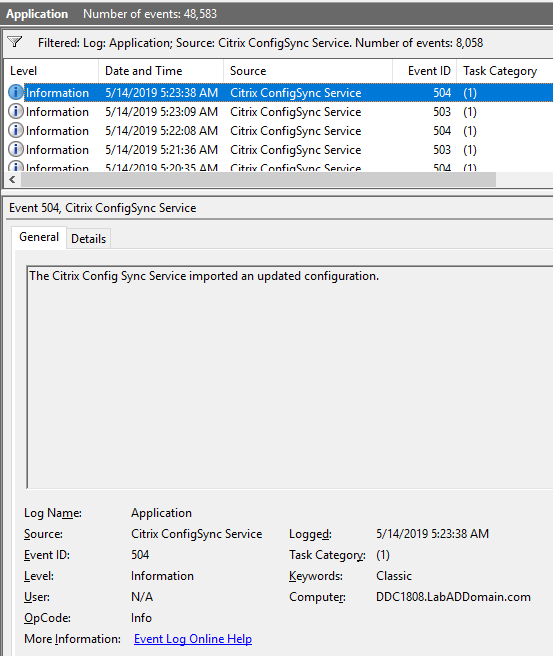Click the User value N/A
Viewport: 553px width, 656px height.
pos(142,597)
